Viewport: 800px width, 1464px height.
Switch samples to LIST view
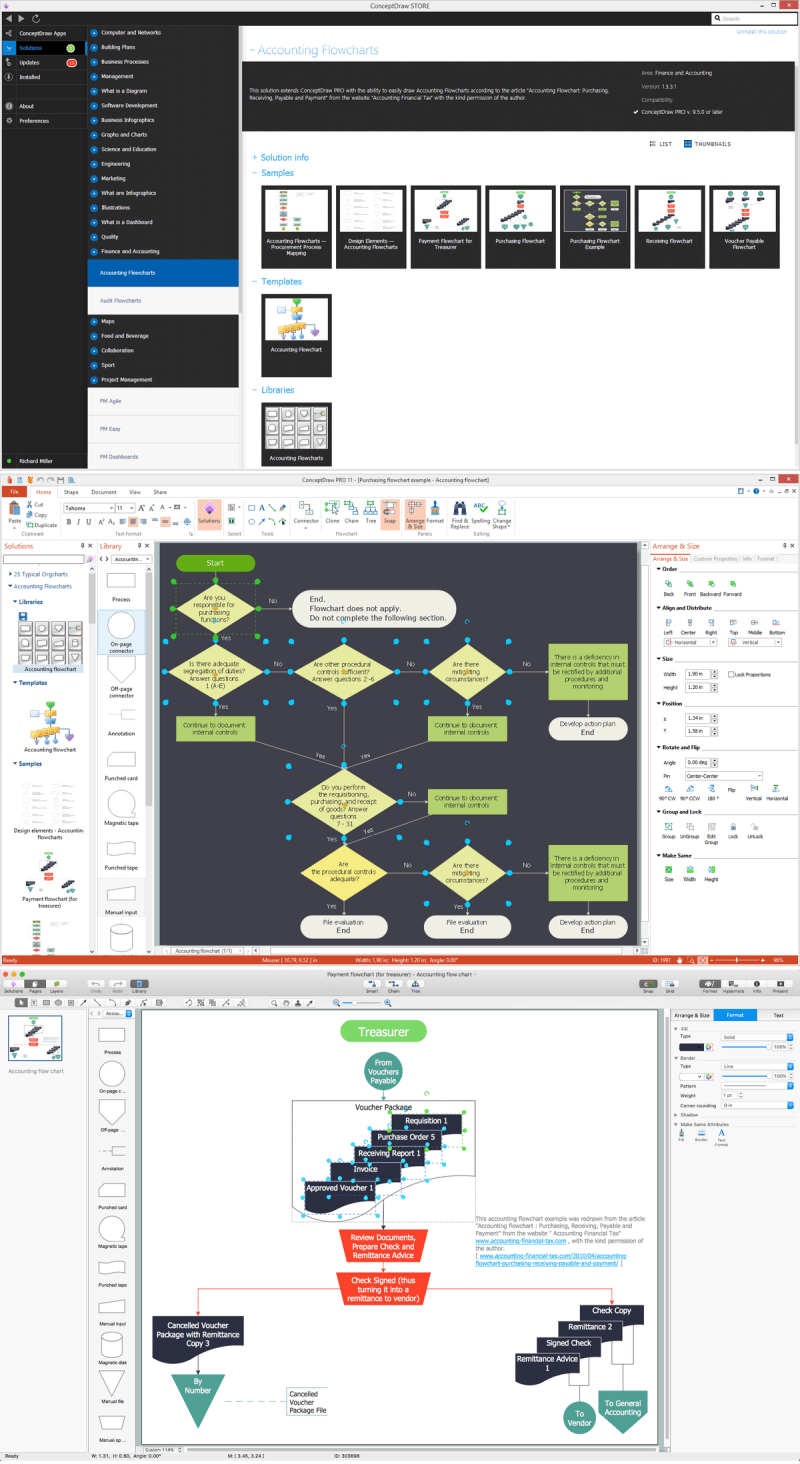(665, 144)
